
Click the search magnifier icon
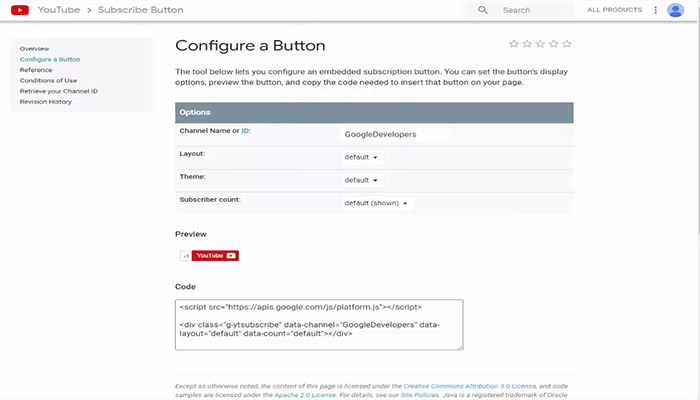pos(483,10)
